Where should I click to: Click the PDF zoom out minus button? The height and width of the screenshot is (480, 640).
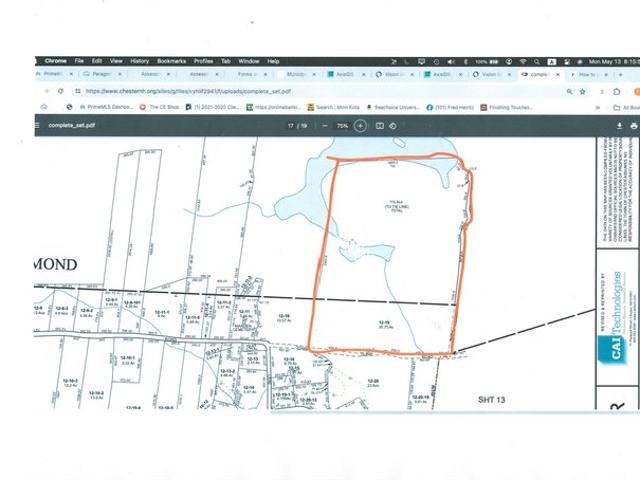[326, 126]
